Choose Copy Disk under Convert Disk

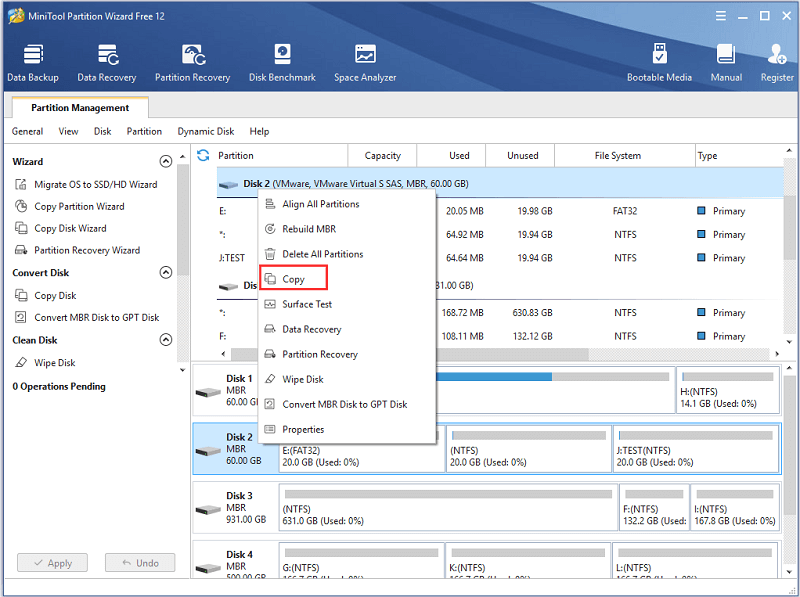pyautogui.click(x=45, y=295)
